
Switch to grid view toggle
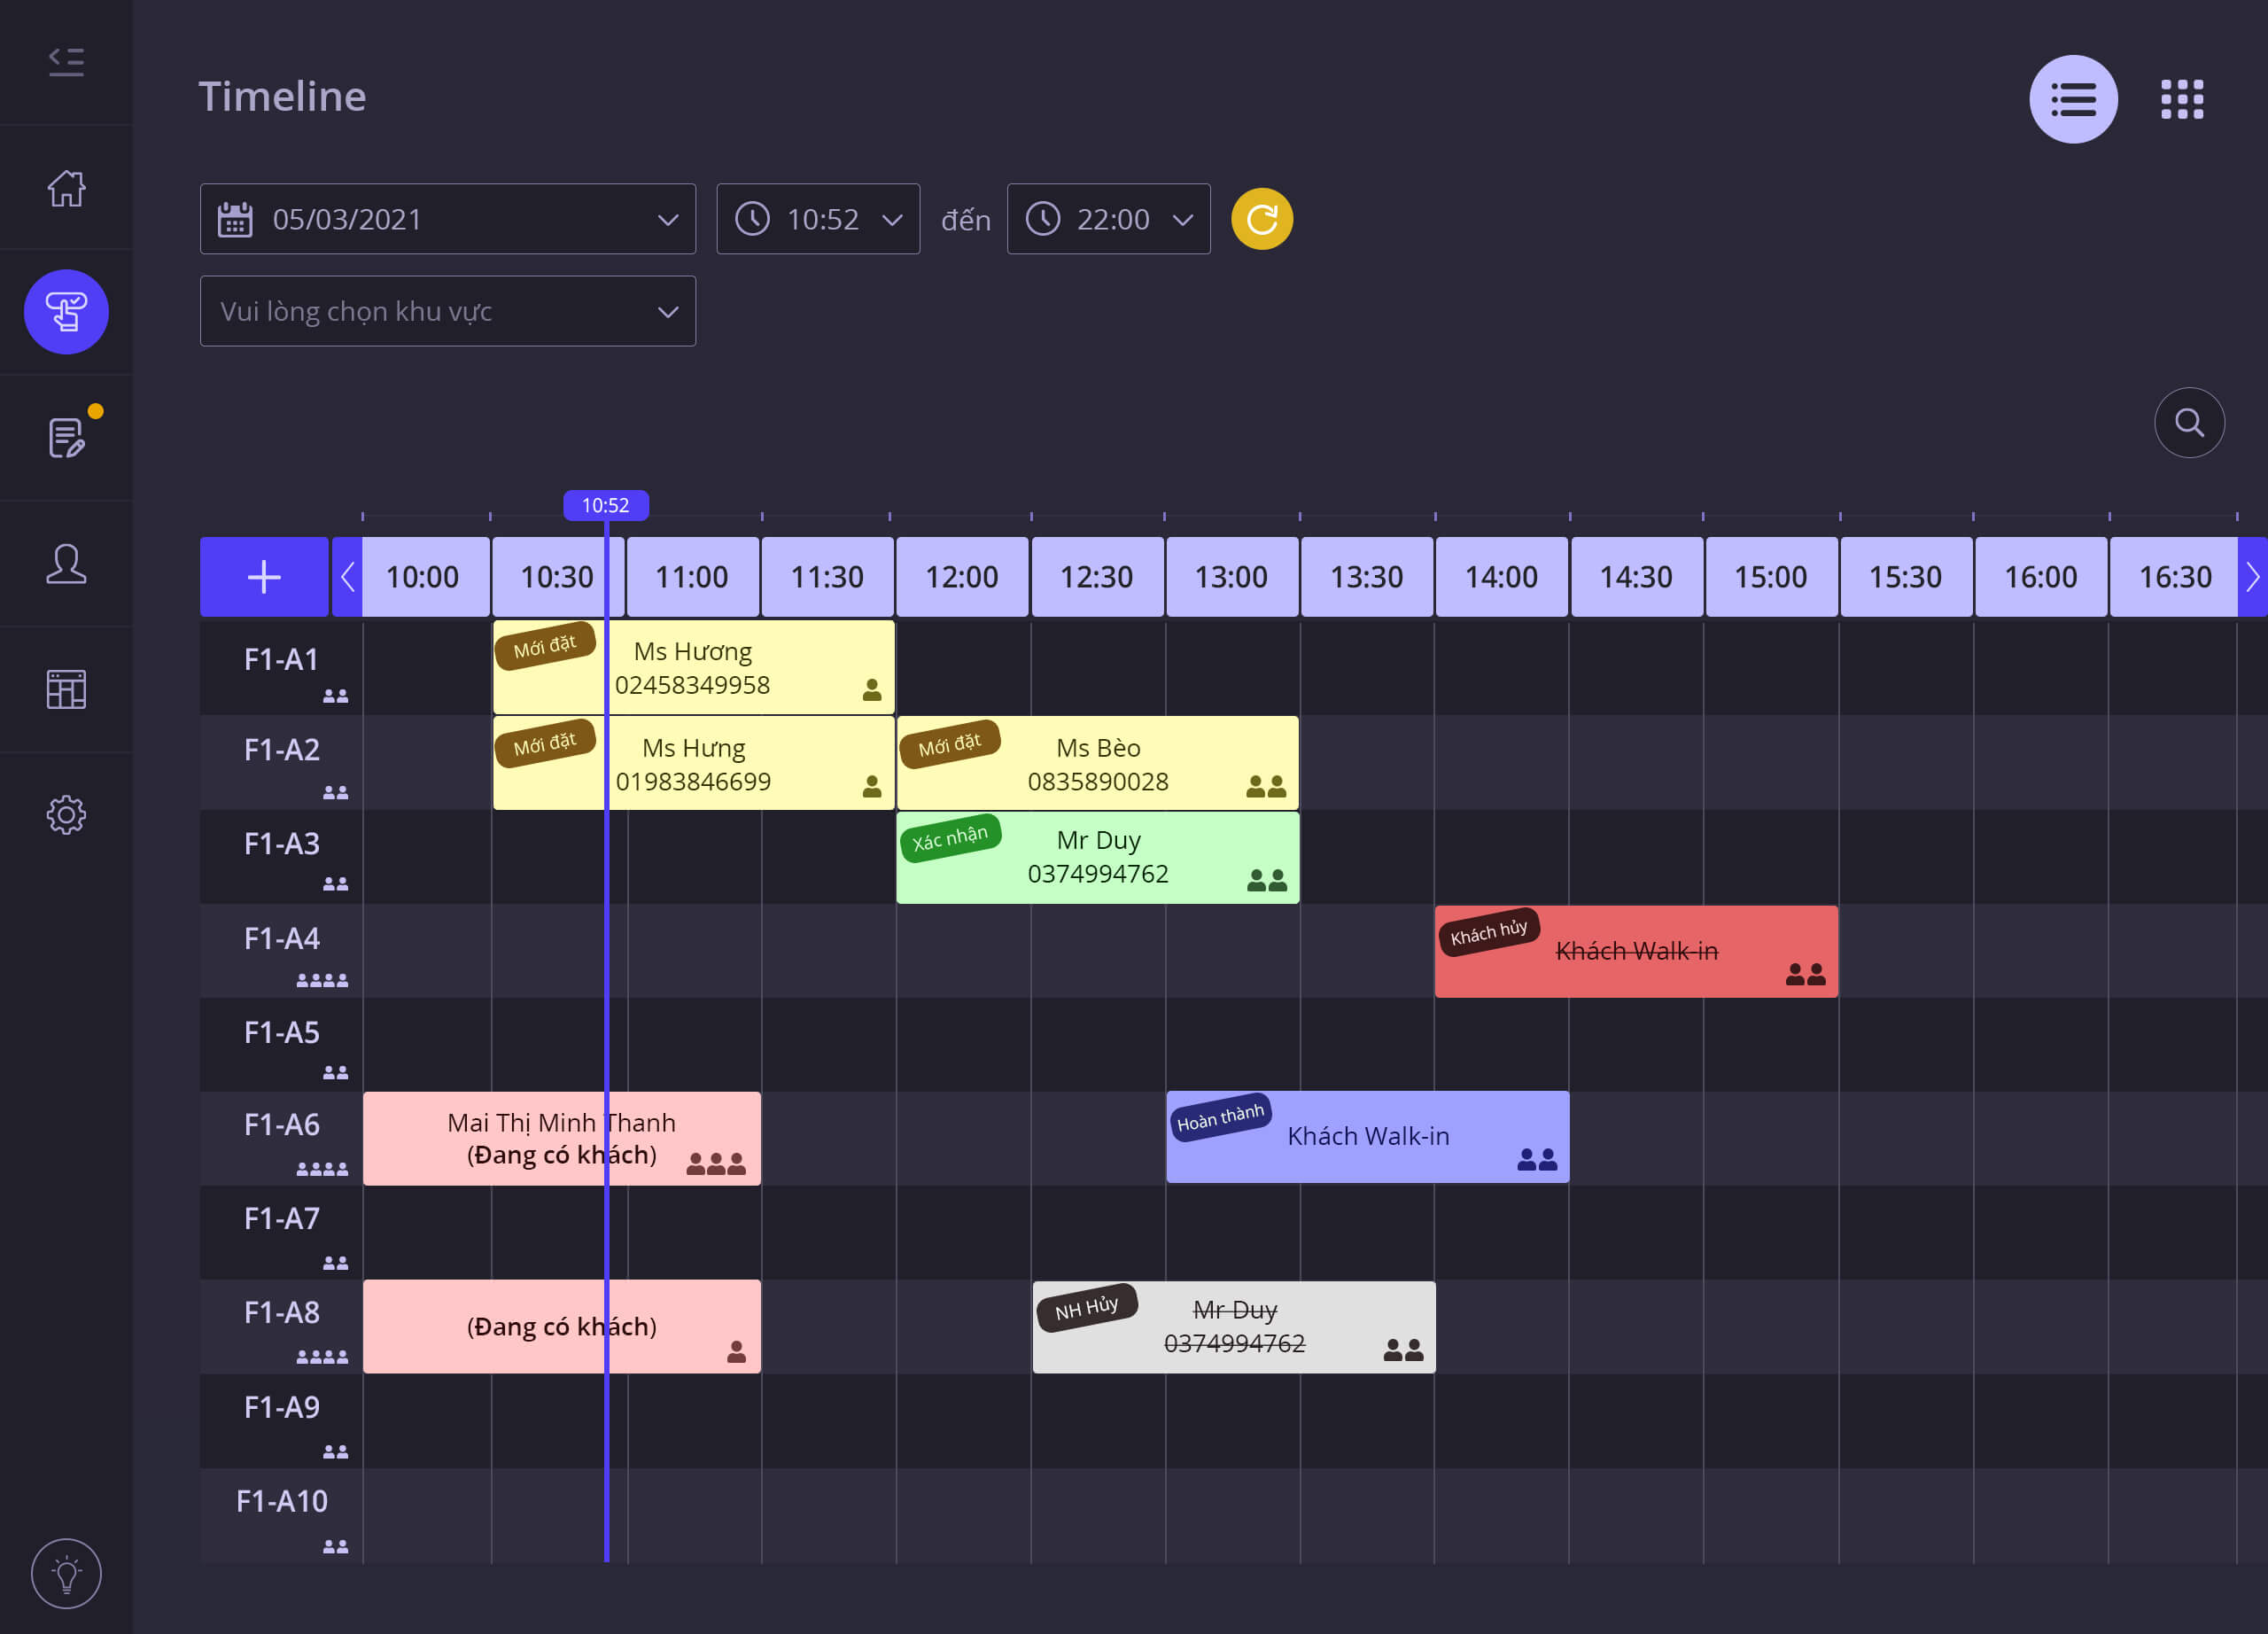coord(2181,99)
